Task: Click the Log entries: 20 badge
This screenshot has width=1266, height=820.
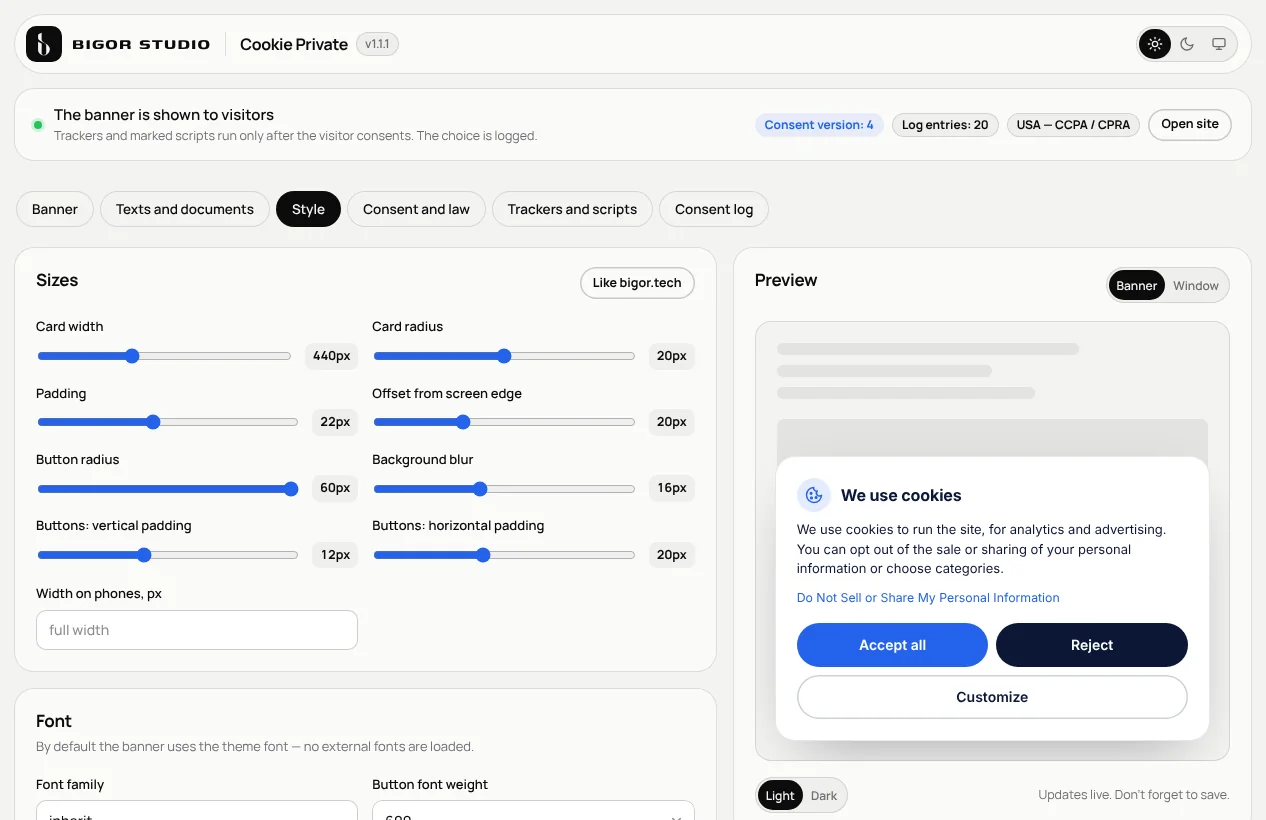Action: coord(945,125)
